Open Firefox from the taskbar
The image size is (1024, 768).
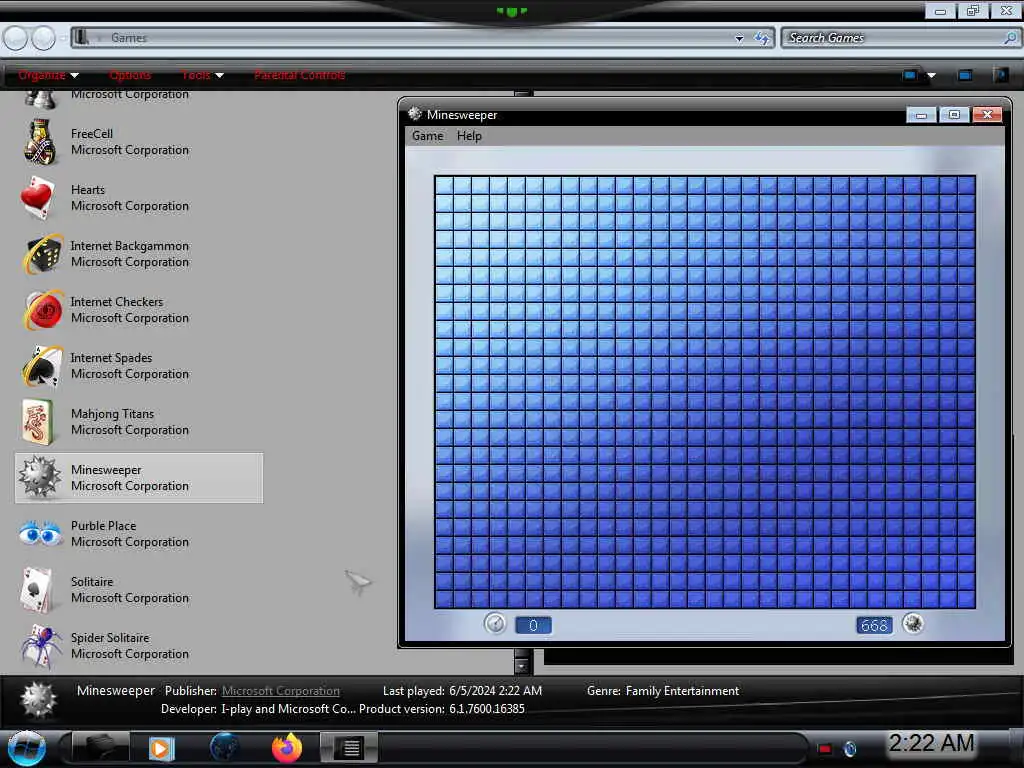click(x=287, y=748)
